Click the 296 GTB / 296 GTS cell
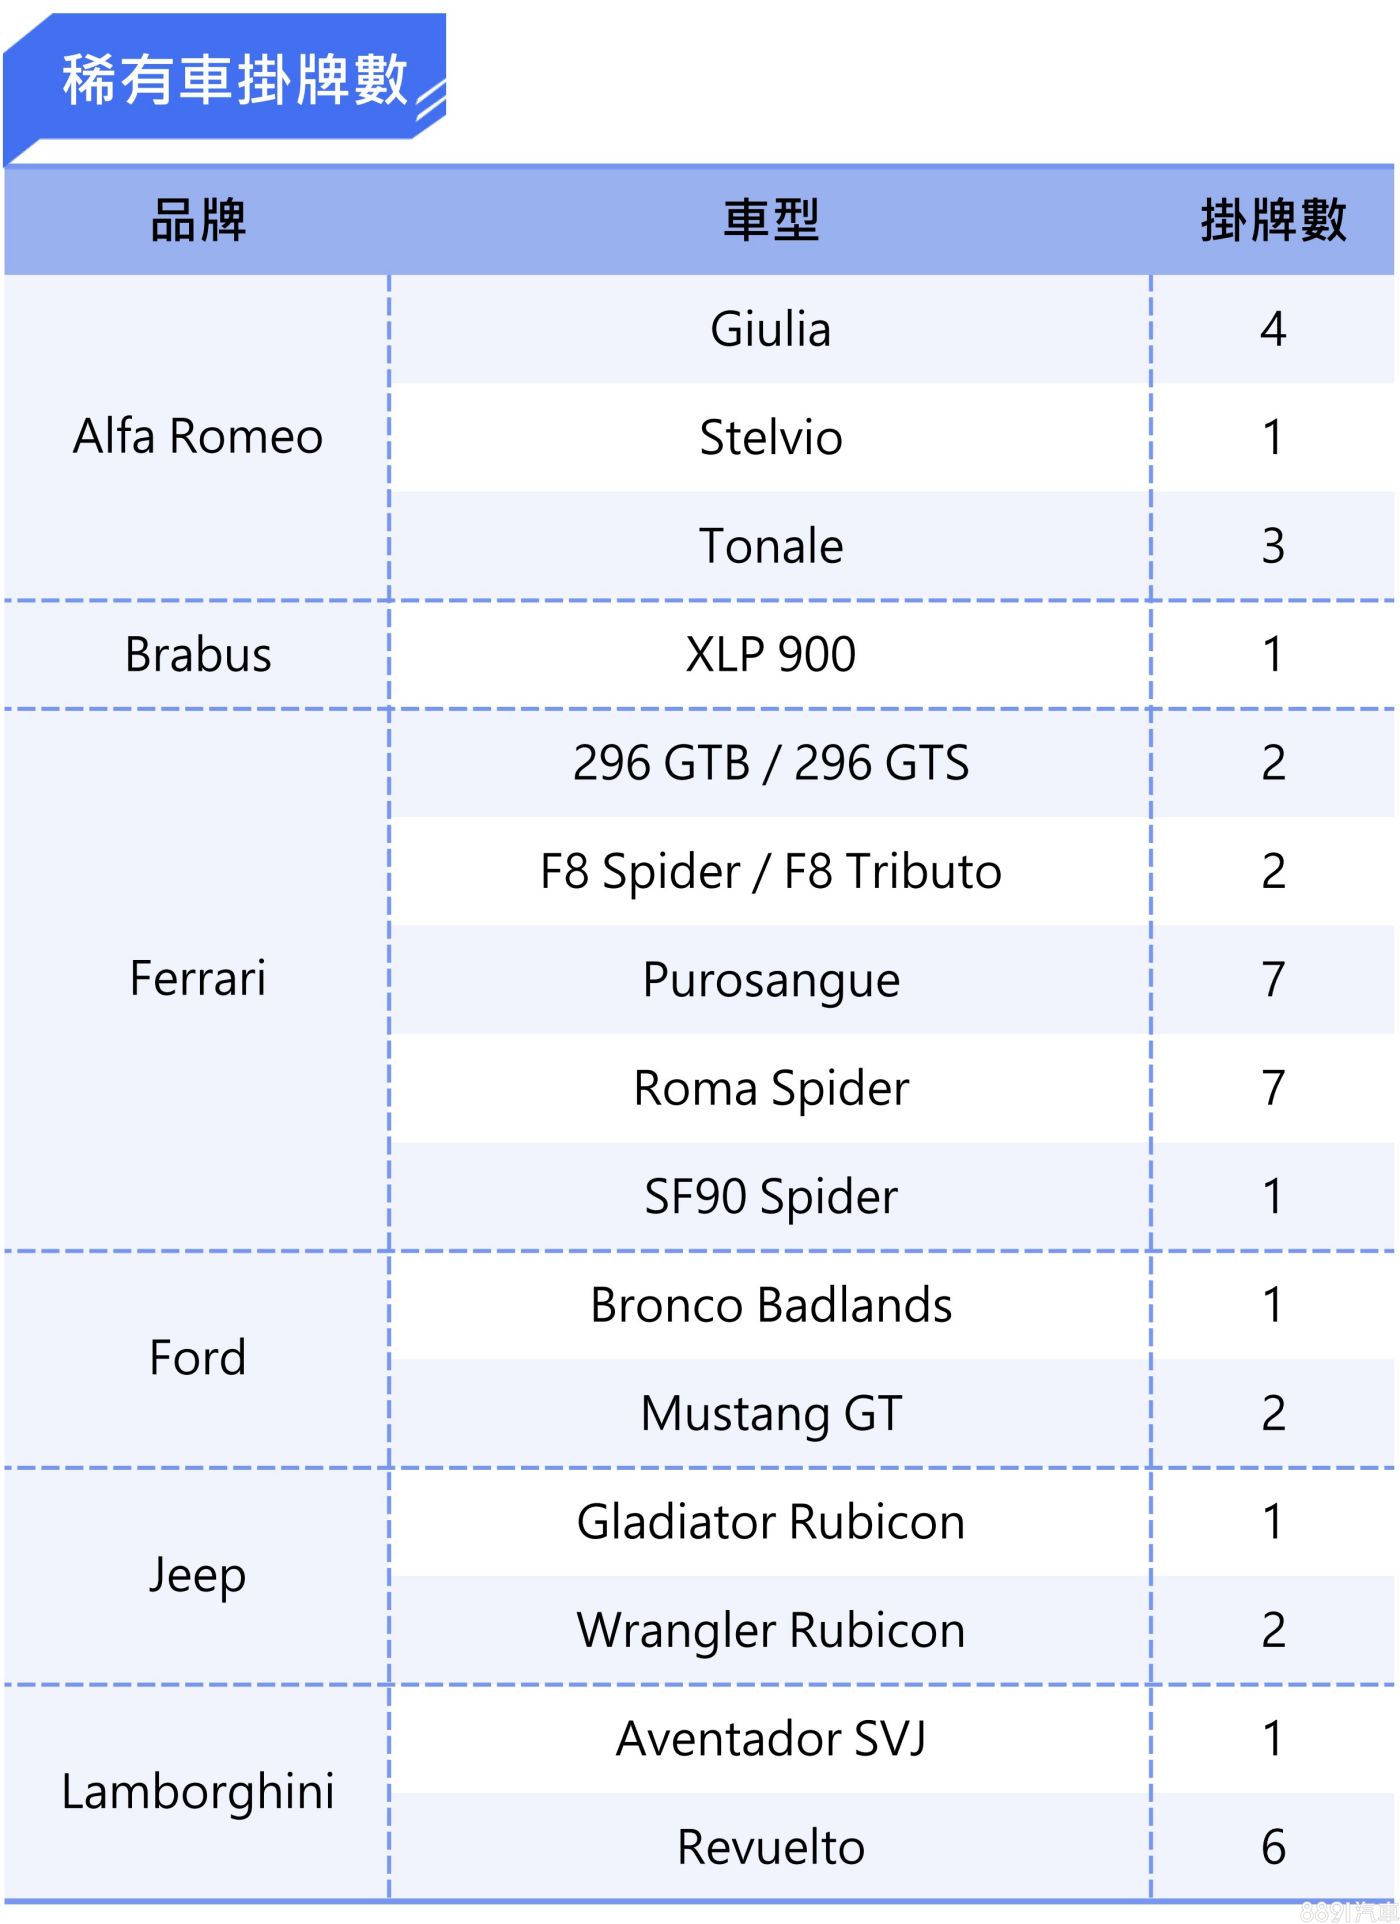The width and height of the screenshot is (1400, 1924). pyautogui.click(x=770, y=763)
